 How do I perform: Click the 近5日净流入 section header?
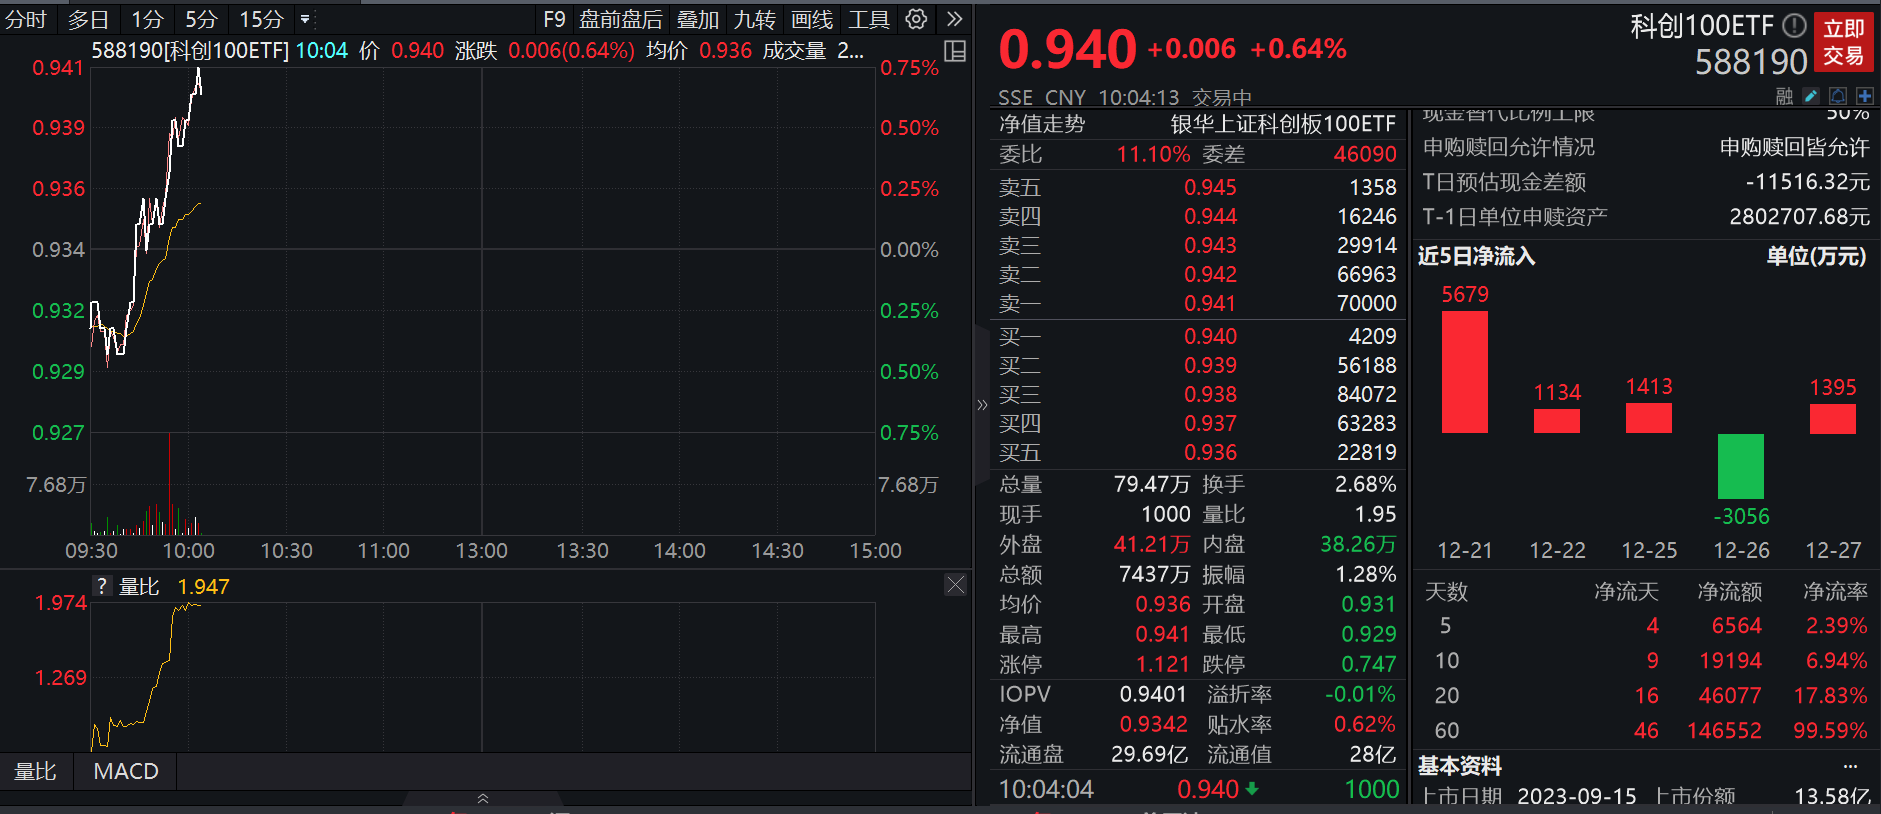pos(1476,256)
